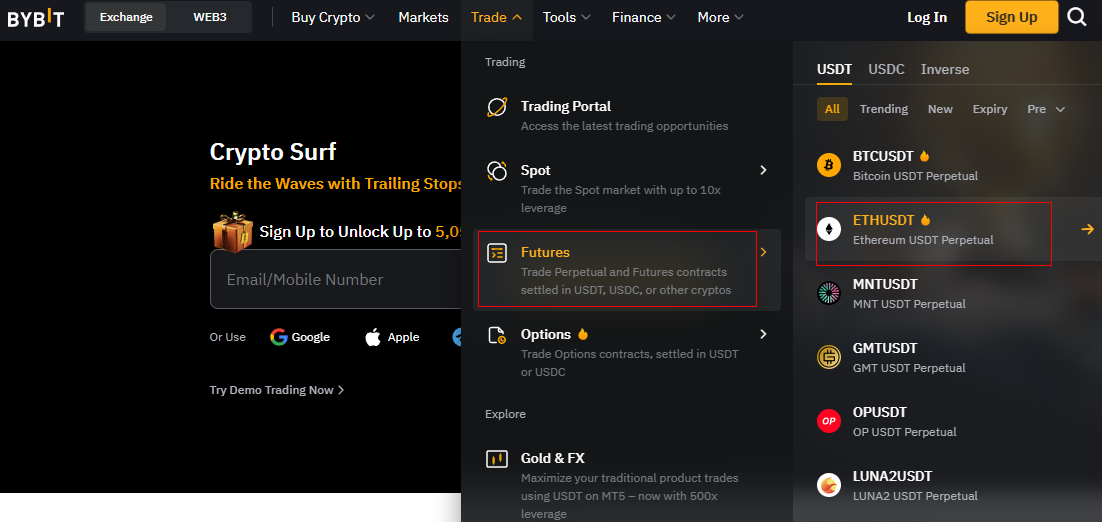Screen dimensions: 1102x522
Task: Select the New filter
Action: (940, 109)
